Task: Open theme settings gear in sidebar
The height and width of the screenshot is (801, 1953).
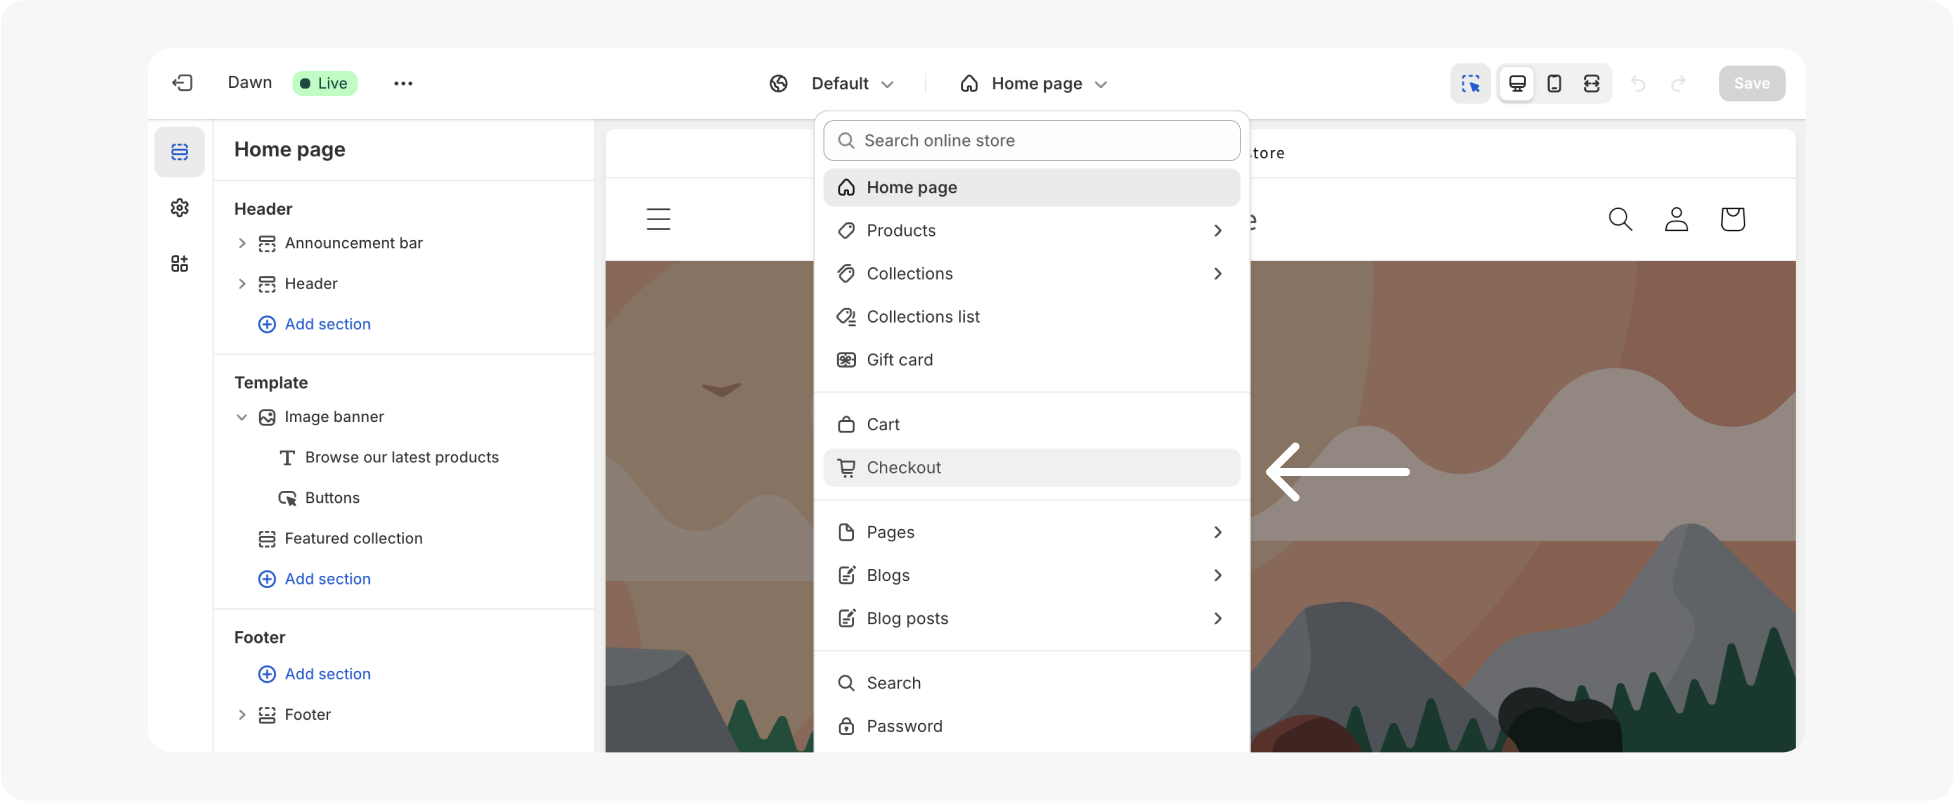Action: click(180, 208)
